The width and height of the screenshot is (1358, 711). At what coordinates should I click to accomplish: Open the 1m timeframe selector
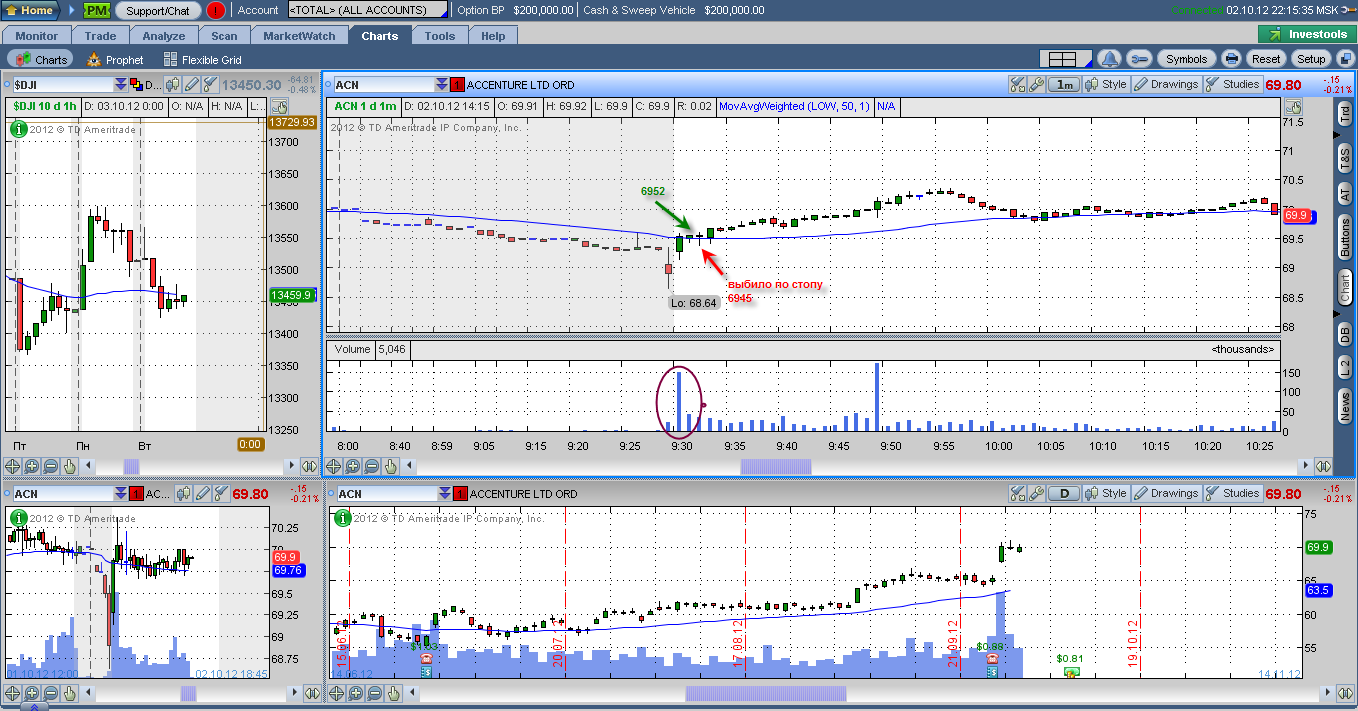1064,85
